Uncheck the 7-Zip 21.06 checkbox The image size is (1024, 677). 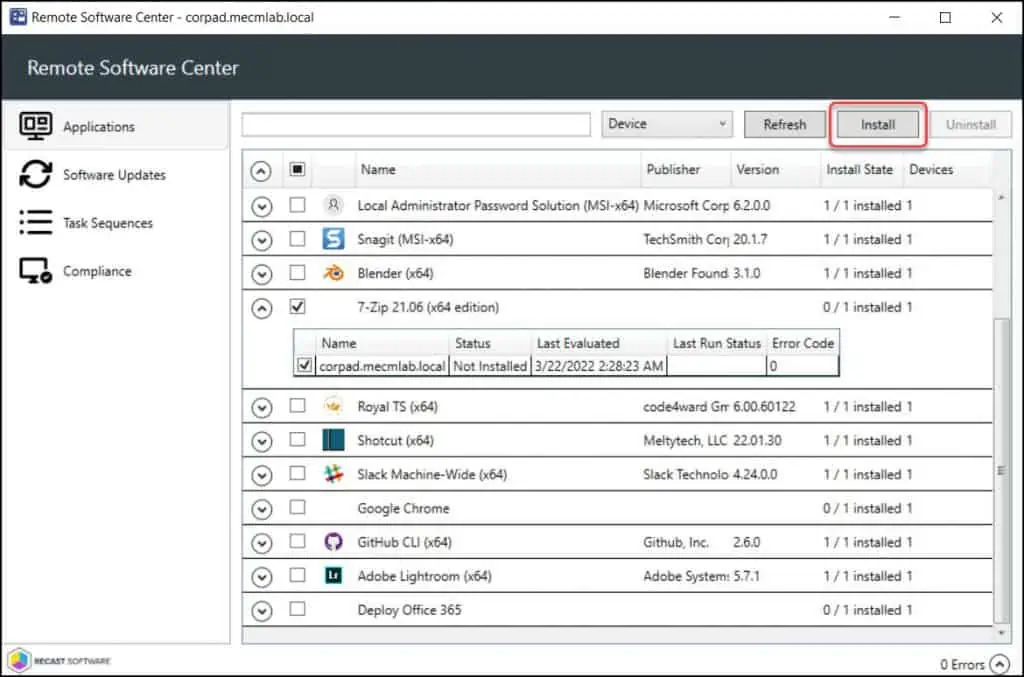tap(297, 306)
